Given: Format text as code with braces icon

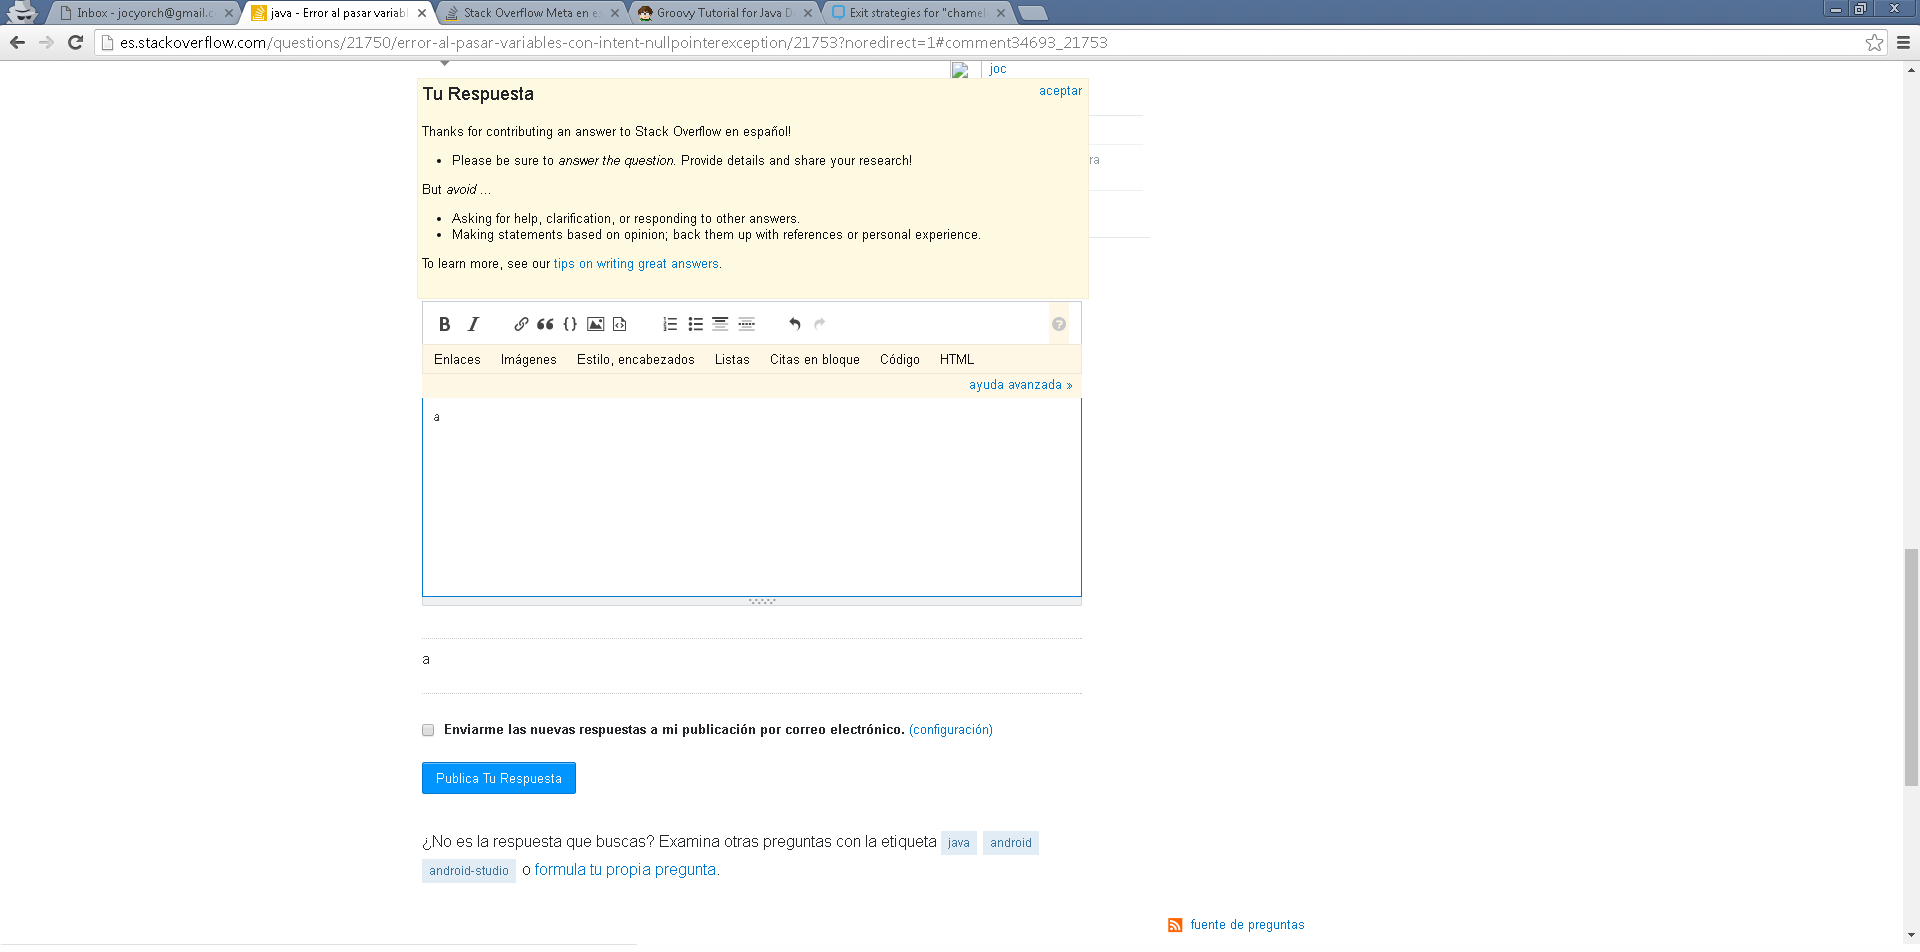Looking at the screenshot, I should pos(570,324).
